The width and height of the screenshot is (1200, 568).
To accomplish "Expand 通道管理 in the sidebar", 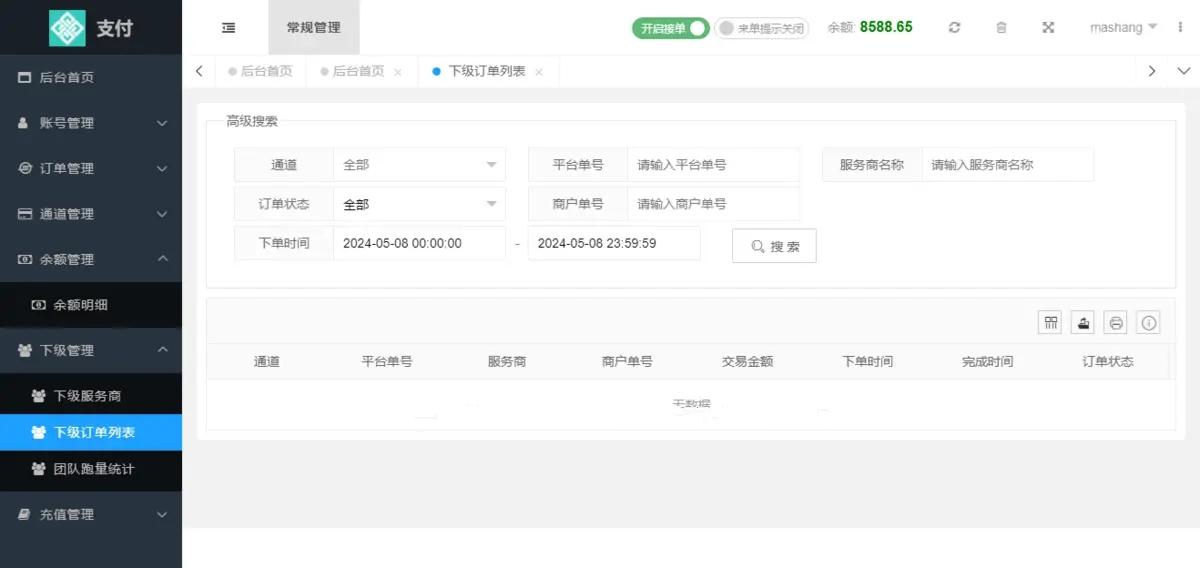I will pos(91,214).
